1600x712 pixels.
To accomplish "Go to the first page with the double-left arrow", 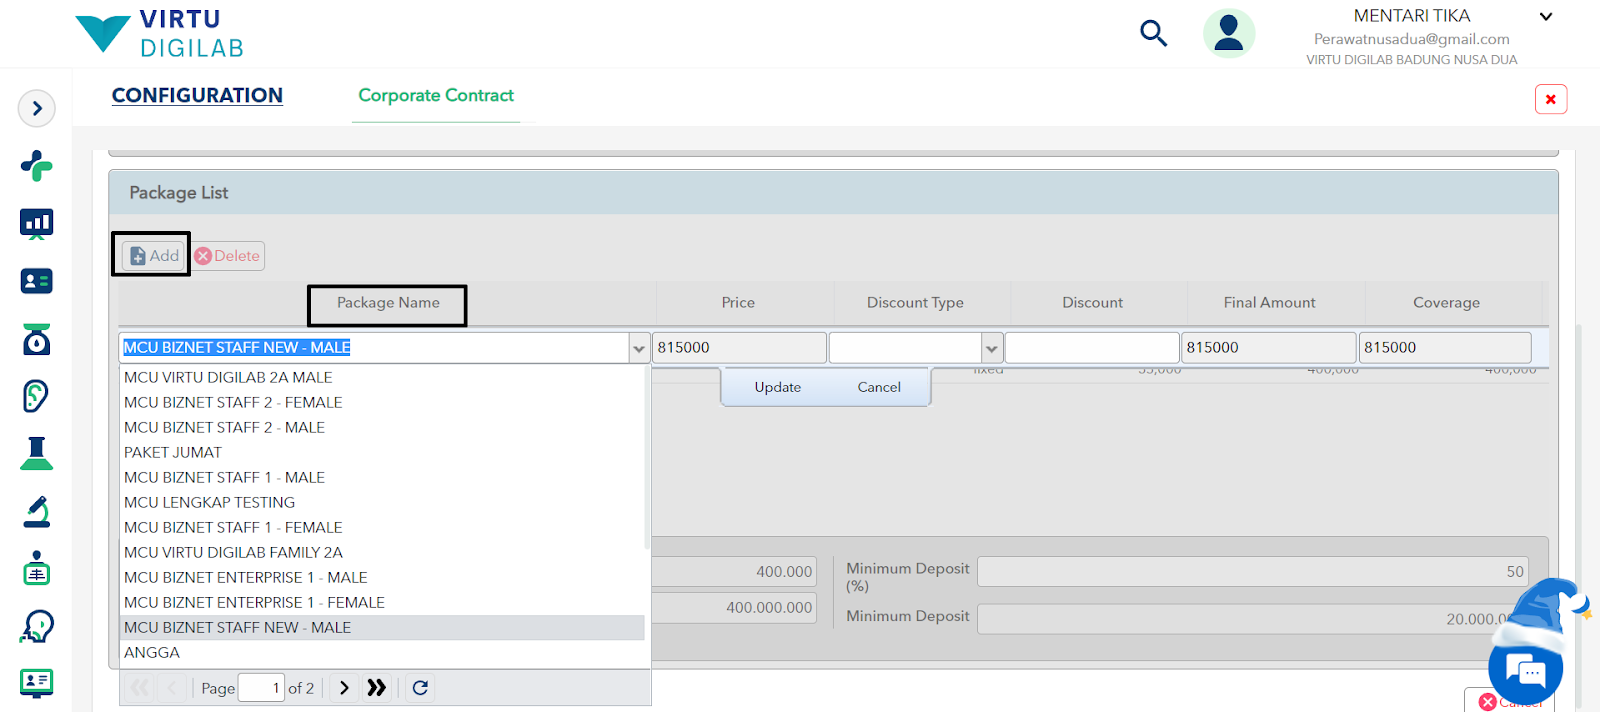I will coord(140,687).
